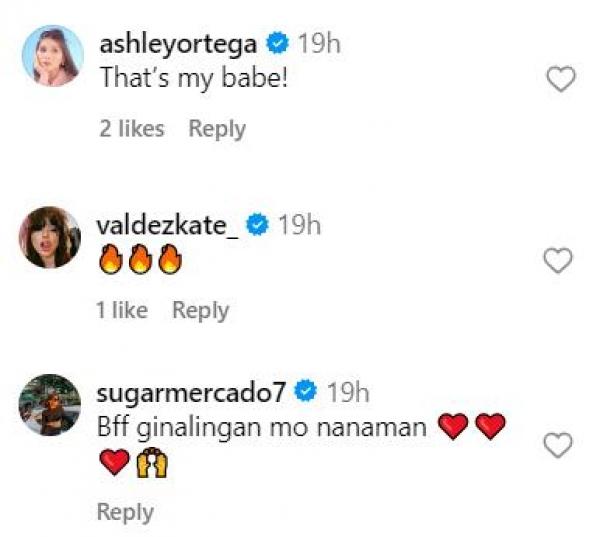
Task: Click the 19h timestamp on ashleyortega's comment
Action: (319, 44)
